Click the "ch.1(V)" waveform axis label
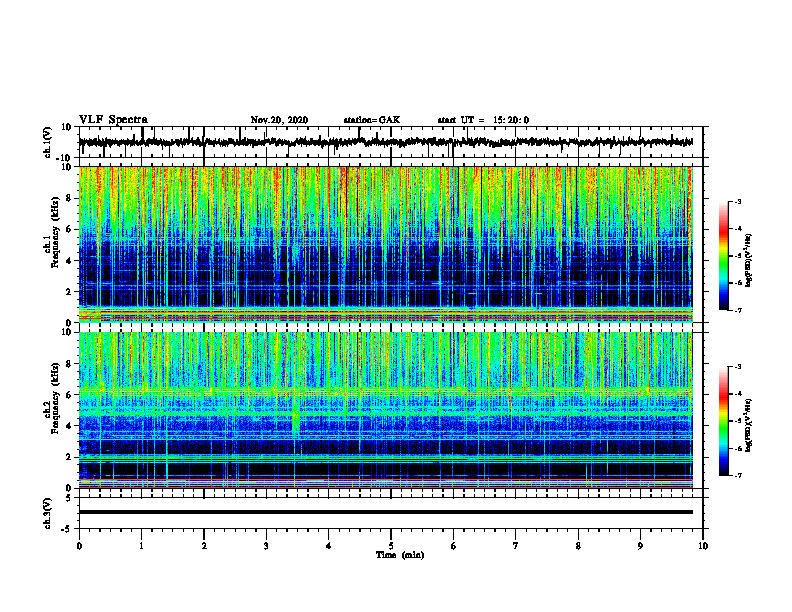This screenshot has width=792, height=612. 48,142
